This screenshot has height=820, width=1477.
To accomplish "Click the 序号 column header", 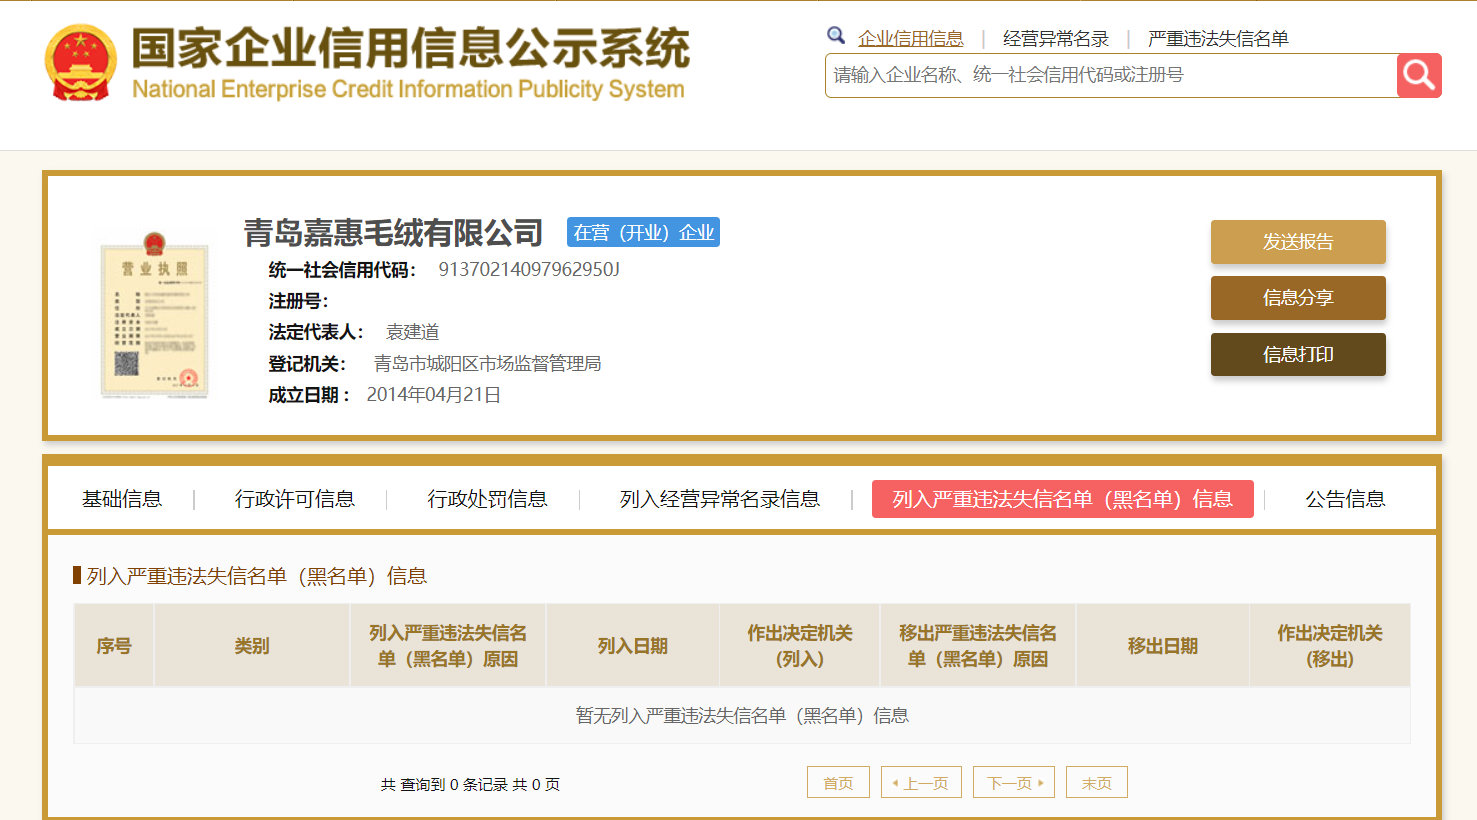I will 114,645.
